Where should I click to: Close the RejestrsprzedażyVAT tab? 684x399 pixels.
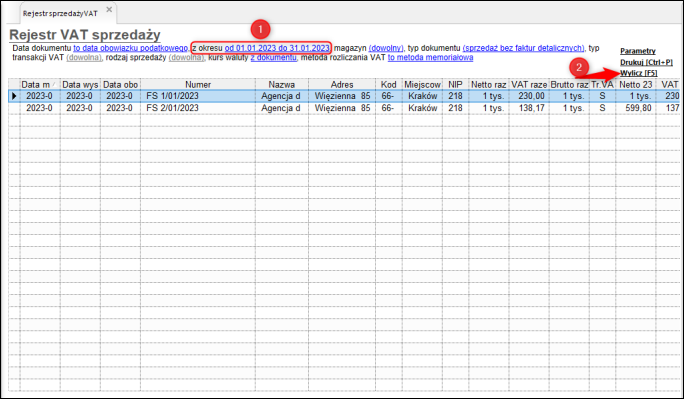click(x=109, y=9)
